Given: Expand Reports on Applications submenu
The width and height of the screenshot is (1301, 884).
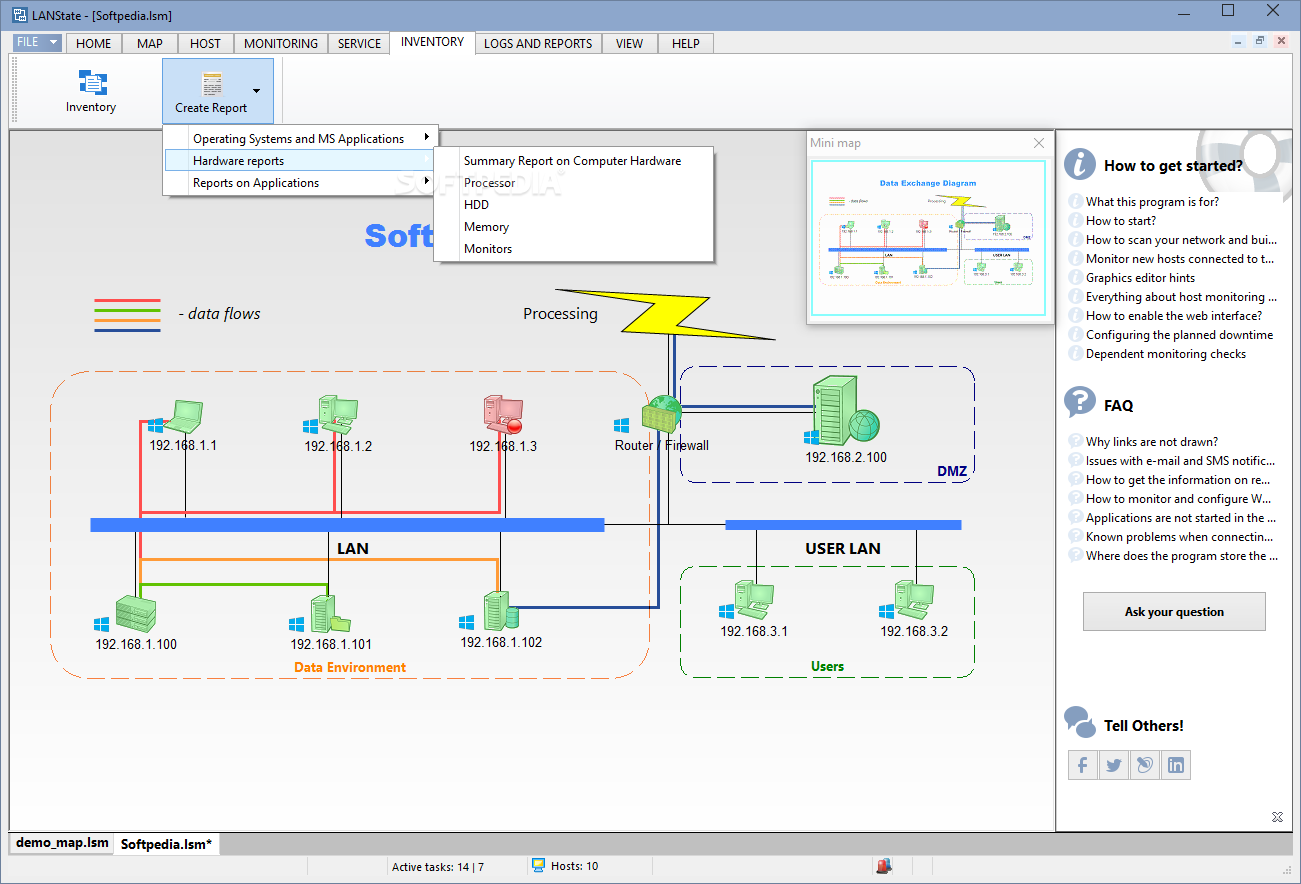Looking at the screenshot, I should click(x=301, y=183).
